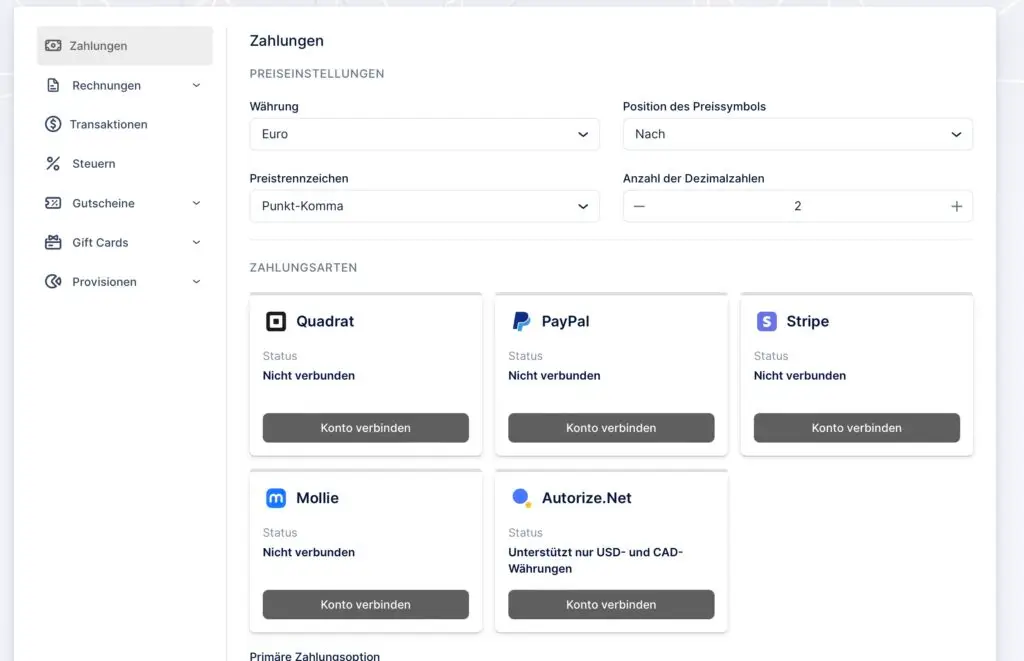This screenshot has width=1024, height=661.
Task: Open the Preistrennzeichen dropdown
Action: tap(424, 206)
